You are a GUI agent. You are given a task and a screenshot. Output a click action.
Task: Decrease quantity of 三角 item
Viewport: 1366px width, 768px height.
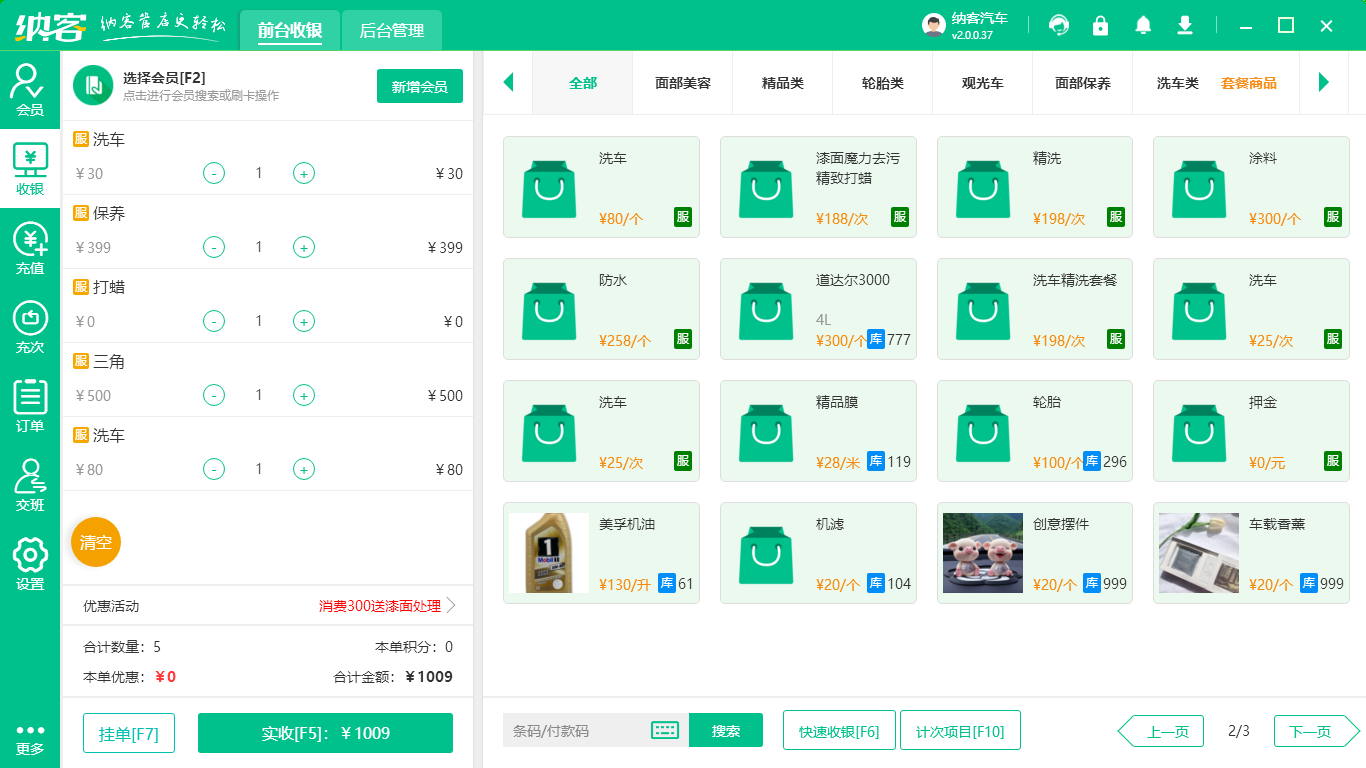pyautogui.click(x=214, y=395)
